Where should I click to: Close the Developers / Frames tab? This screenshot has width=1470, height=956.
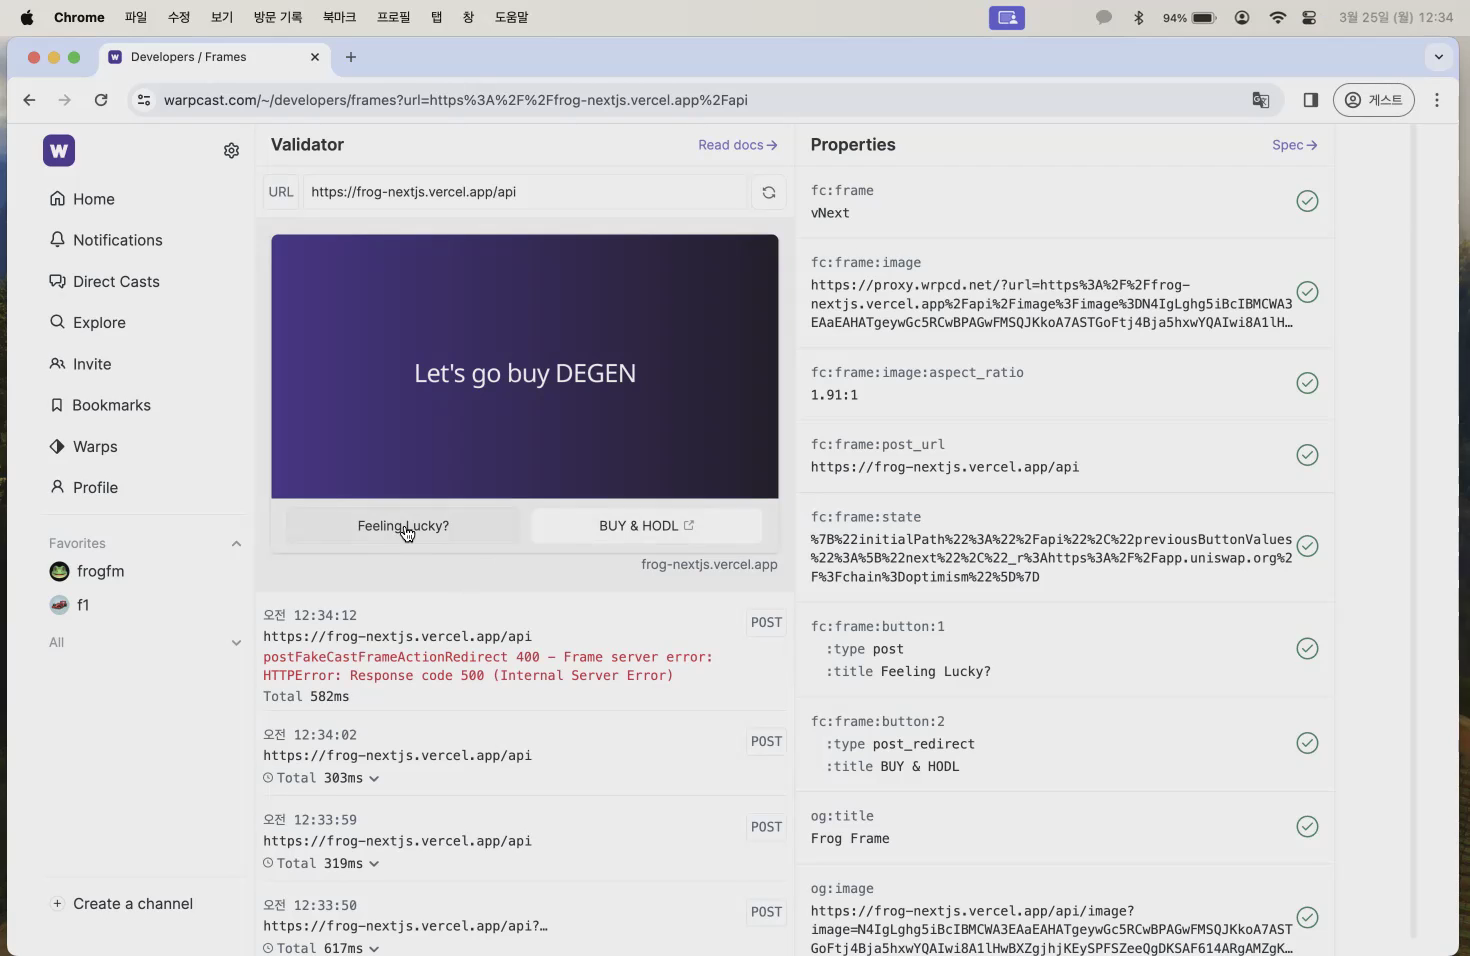[315, 57]
